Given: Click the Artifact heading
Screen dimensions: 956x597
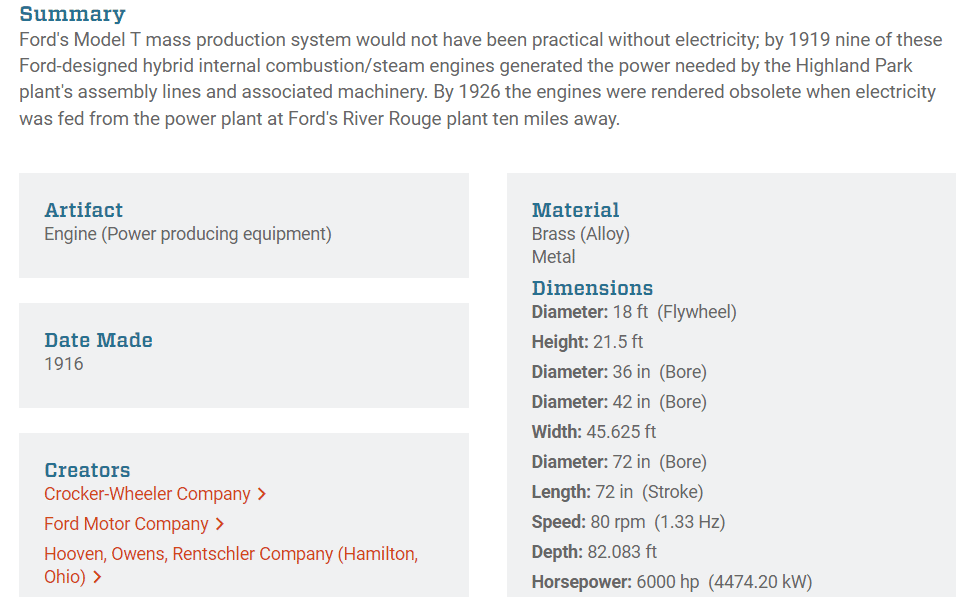Looking at the screenshot, I should (x=83, y=210).
